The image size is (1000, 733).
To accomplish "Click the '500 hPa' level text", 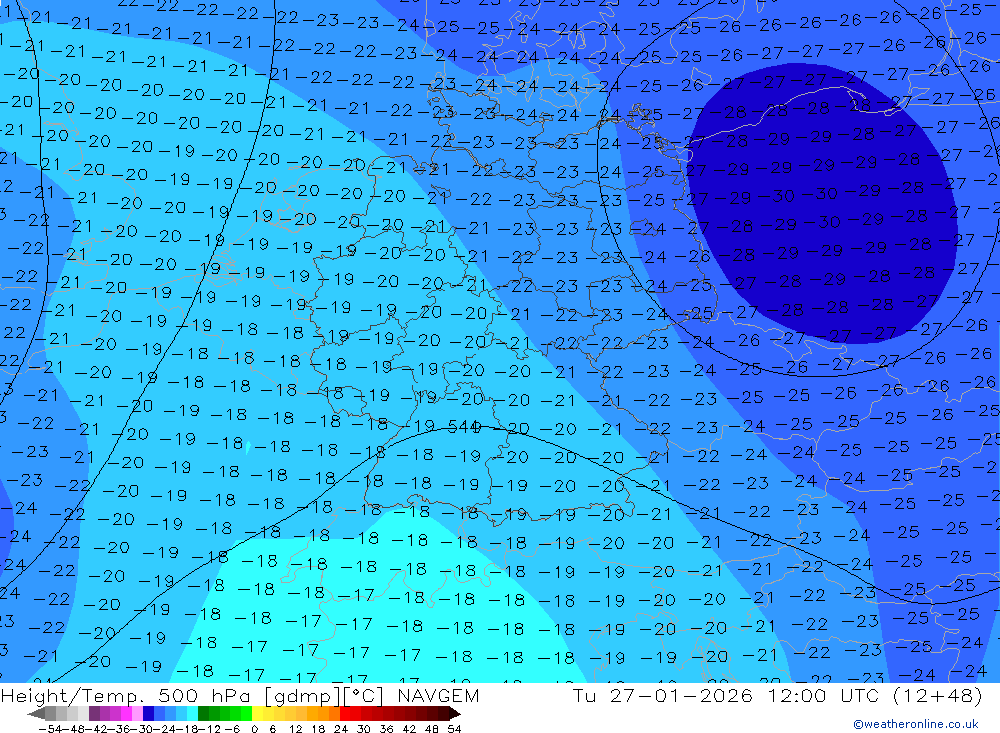I will [202, 695].
